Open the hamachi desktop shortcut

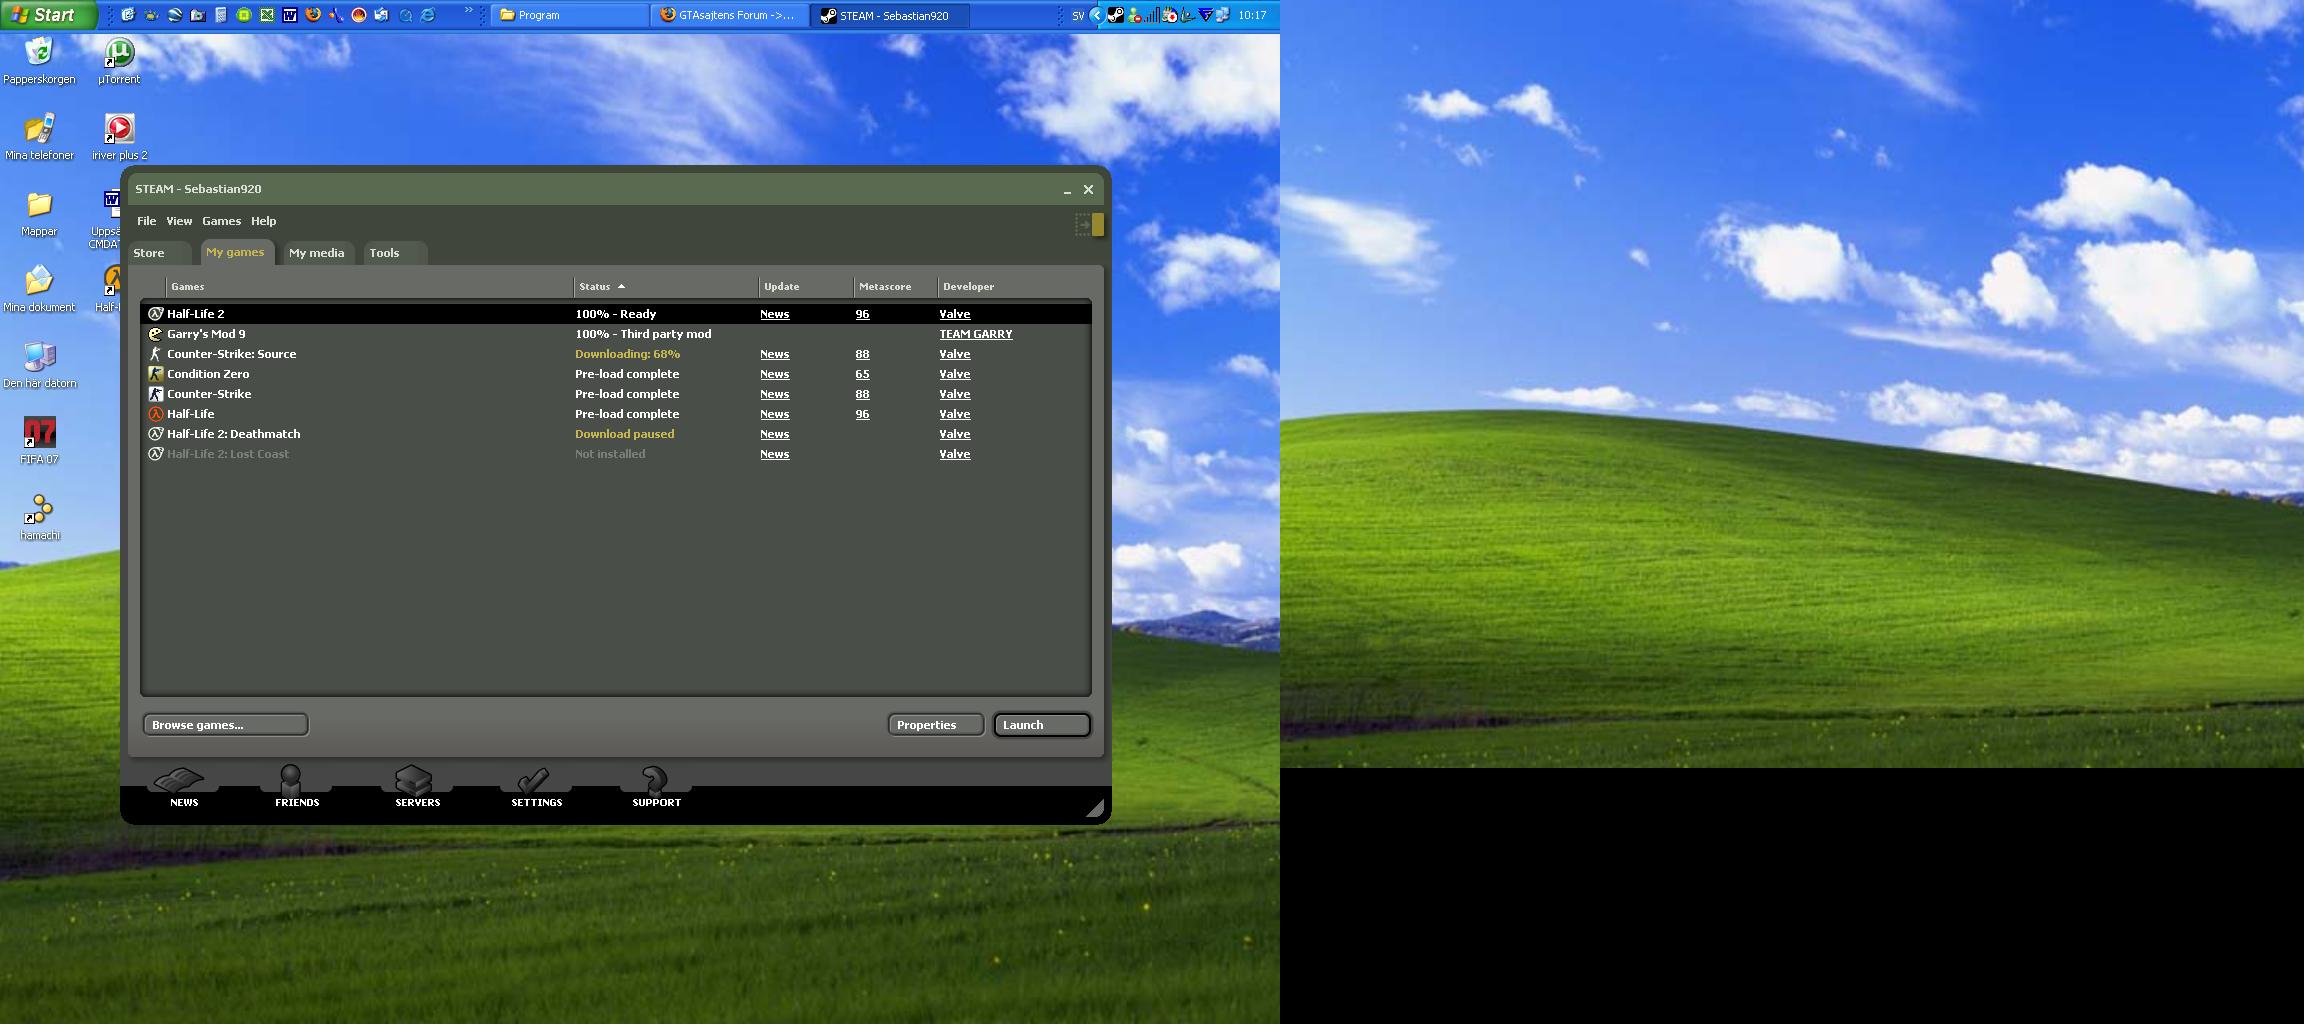(x=39, y=516)
